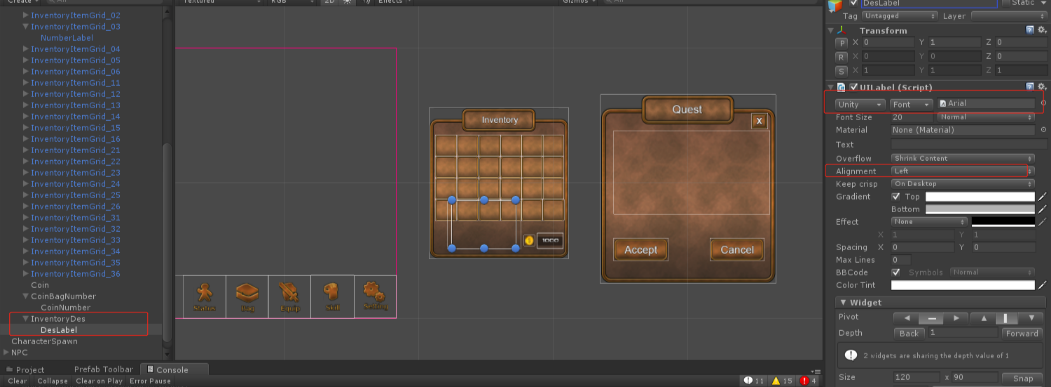This screenshot has width=1051, height=387.
Task: Set pivot to horizontal center
Action: [x=931, y=318]
